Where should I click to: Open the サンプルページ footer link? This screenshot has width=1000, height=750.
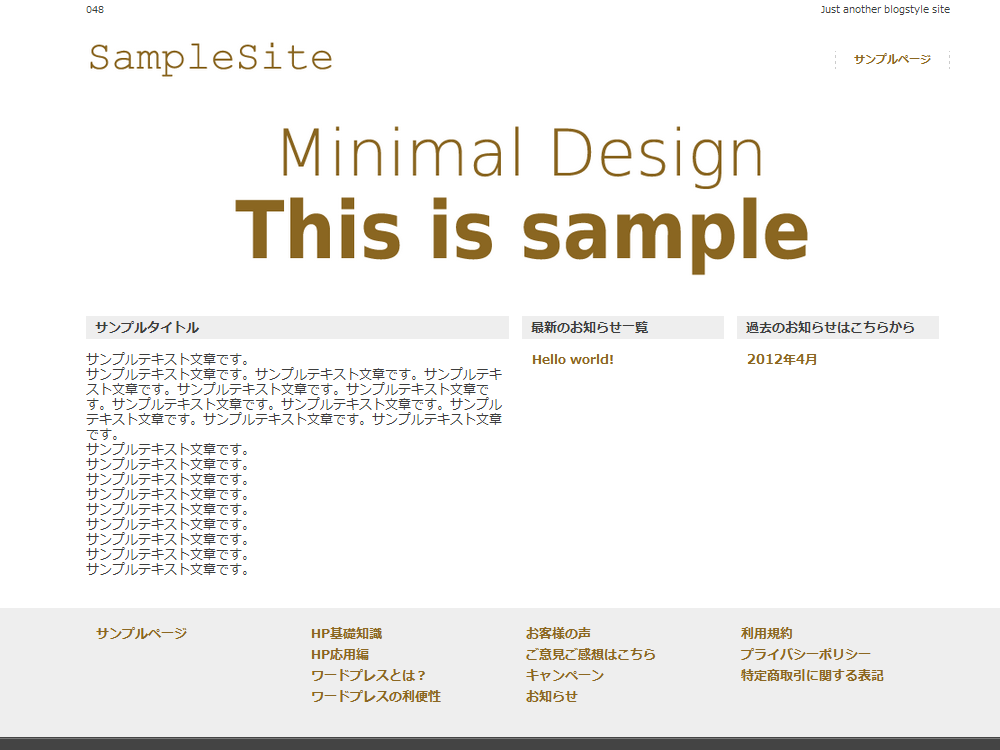tap(142, 633)
